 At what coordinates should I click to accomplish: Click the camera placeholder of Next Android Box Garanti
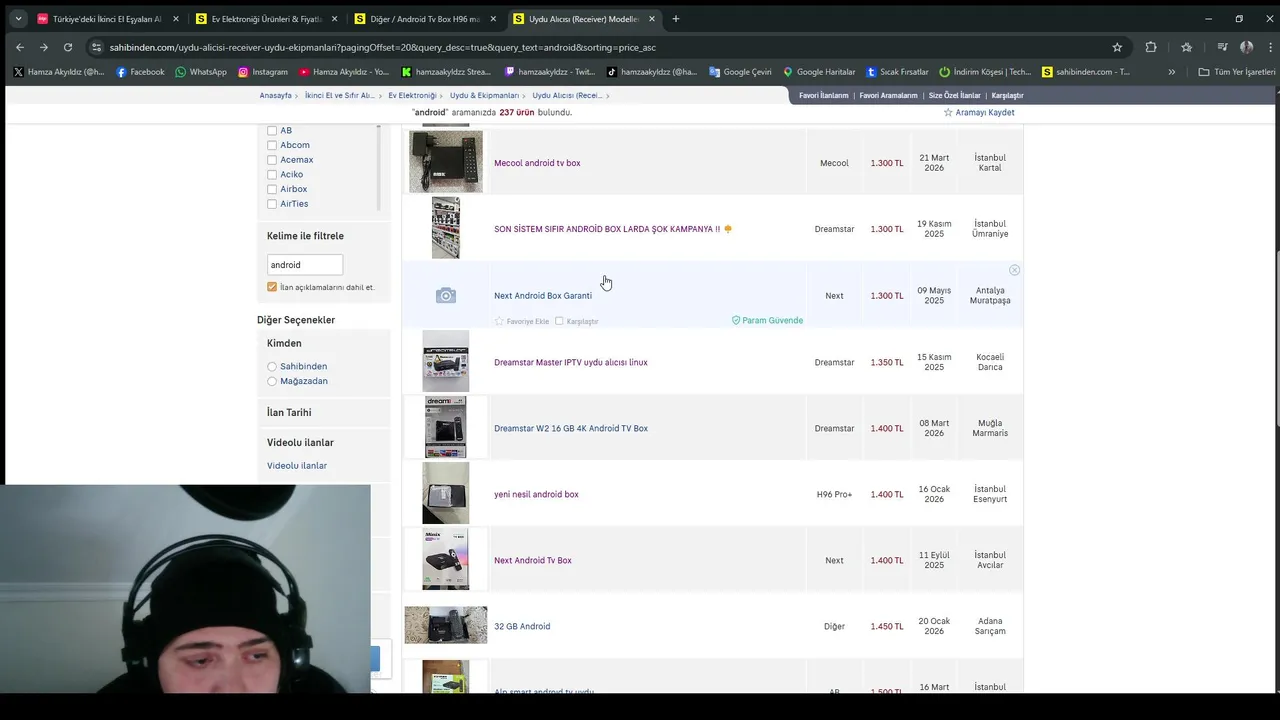pyautogui.click(x=446, y=295)
